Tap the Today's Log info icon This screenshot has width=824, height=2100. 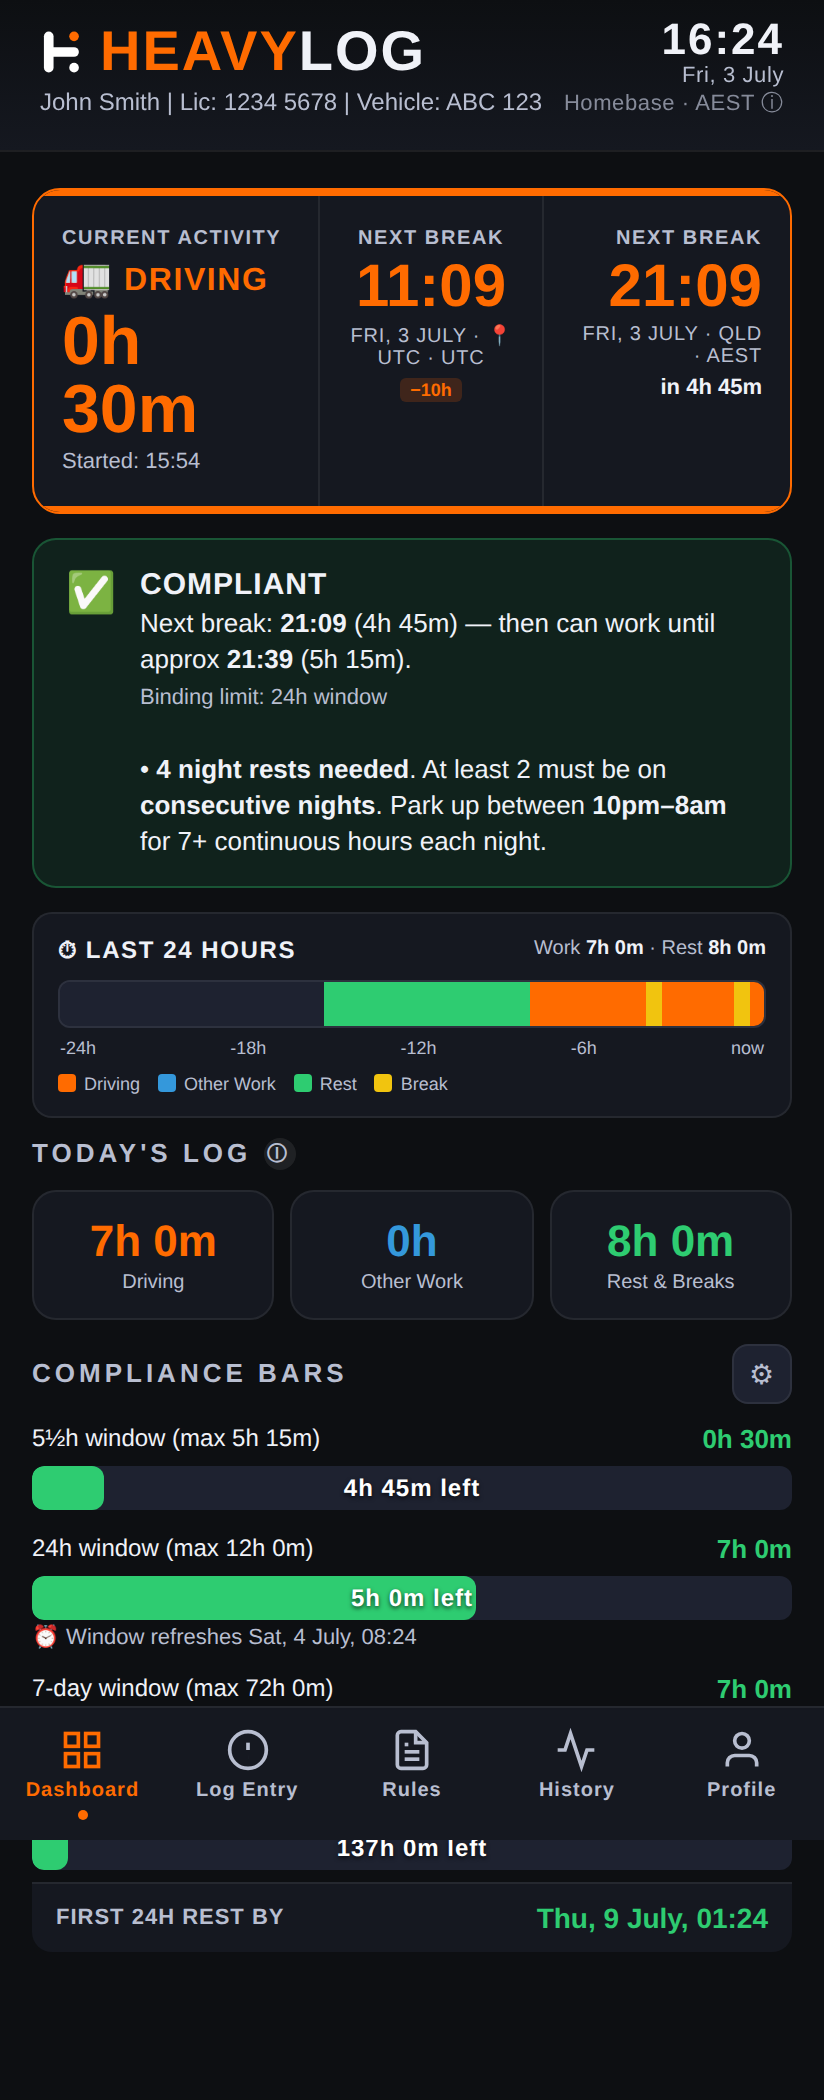tap(278, 1153)
